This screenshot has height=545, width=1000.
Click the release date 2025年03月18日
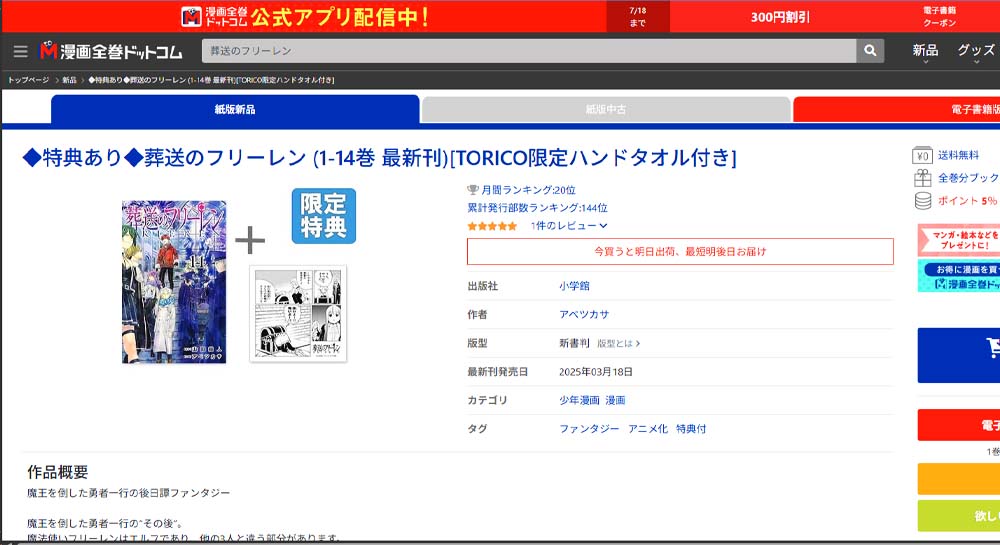(596, 372)
